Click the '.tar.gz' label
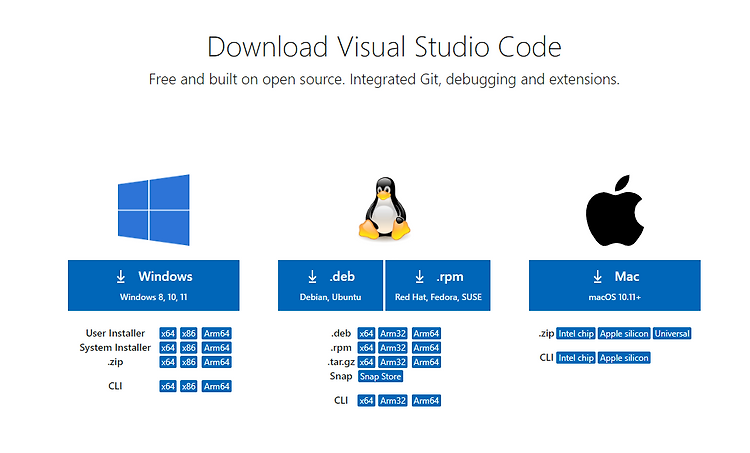Screen dimensions: 750x453 tap(342, 362)
